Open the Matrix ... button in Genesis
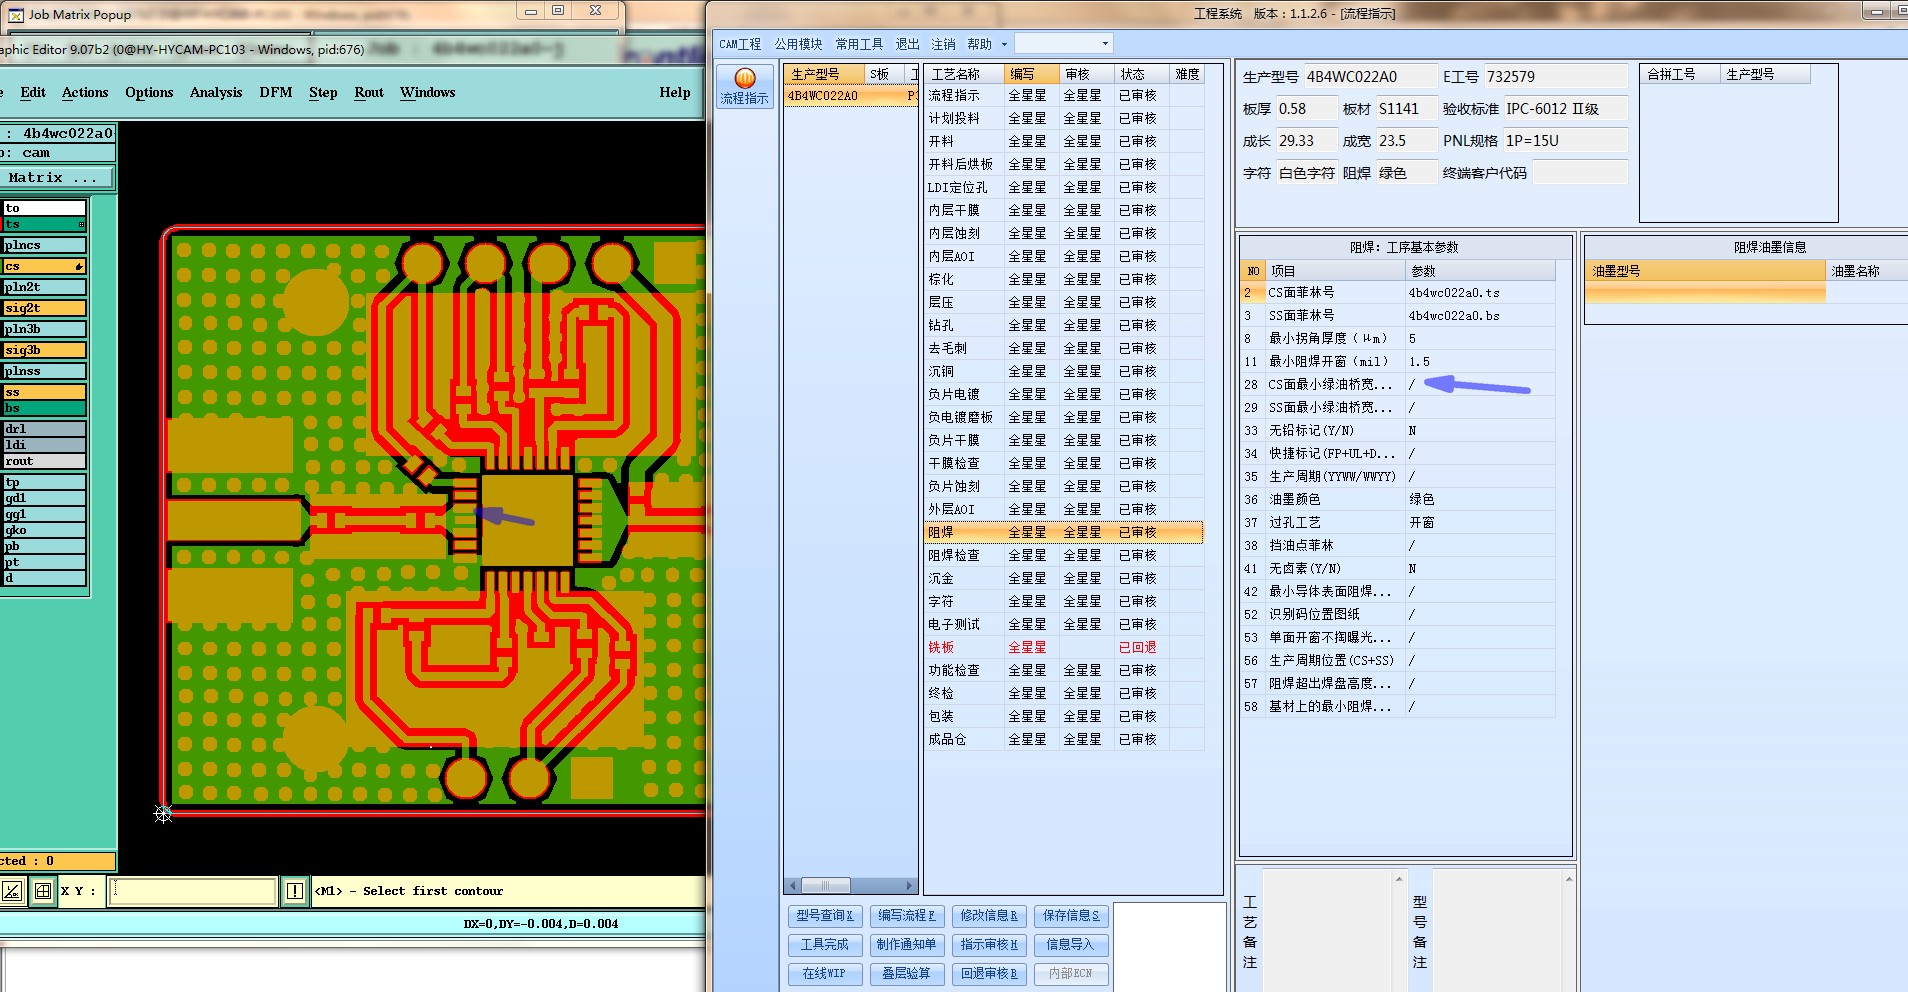The image size is (1908, 992). tap(57, 178)
